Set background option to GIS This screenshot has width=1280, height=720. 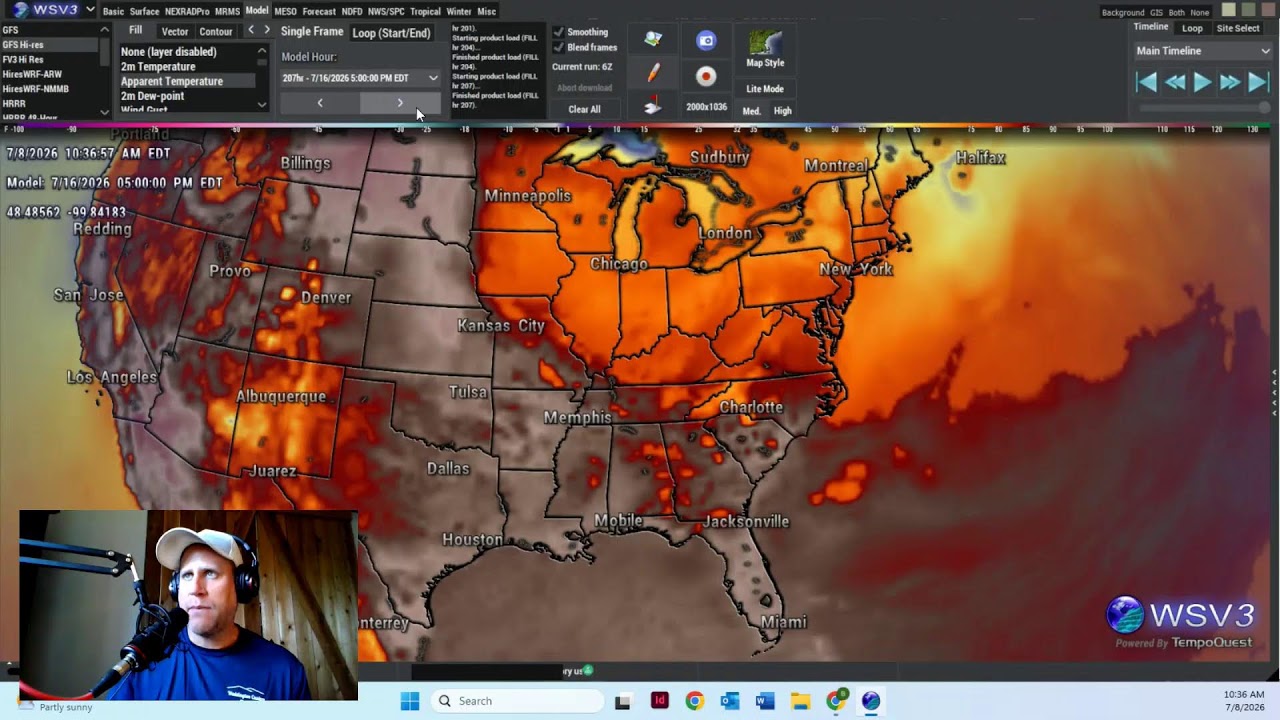tap(1156, 12)
